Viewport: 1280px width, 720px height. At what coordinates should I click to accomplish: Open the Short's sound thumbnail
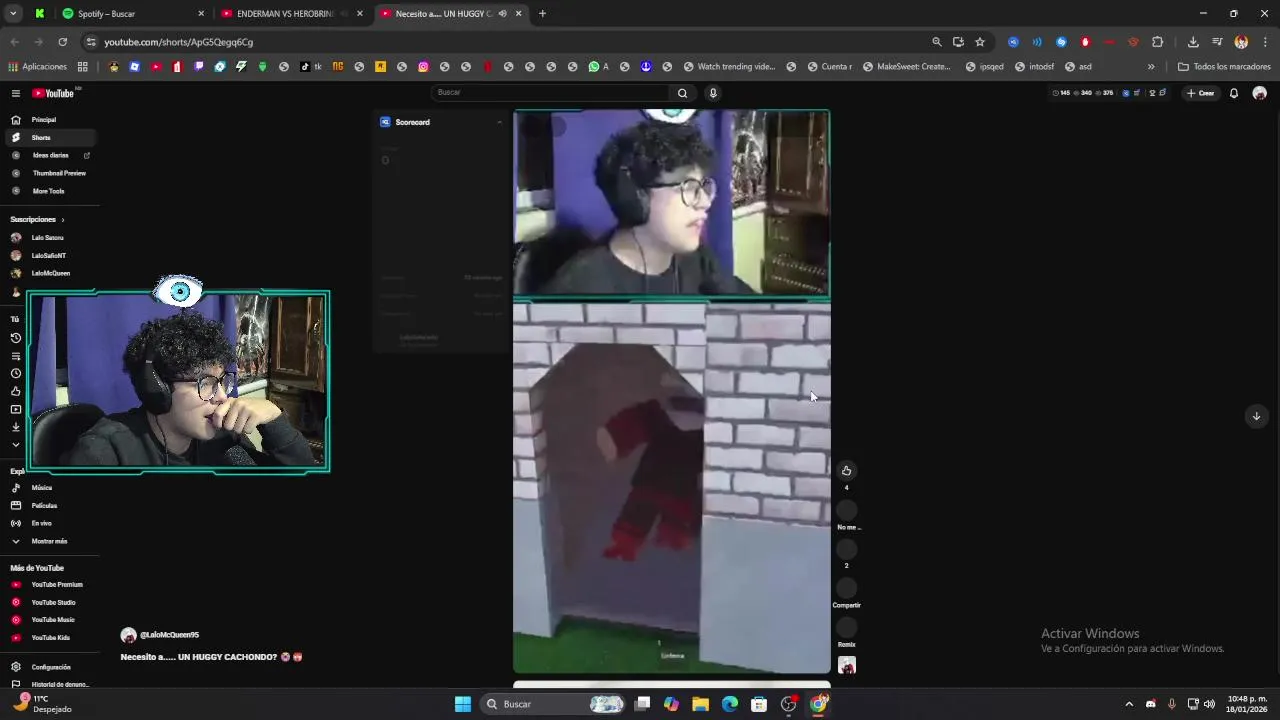coord(846,665)
